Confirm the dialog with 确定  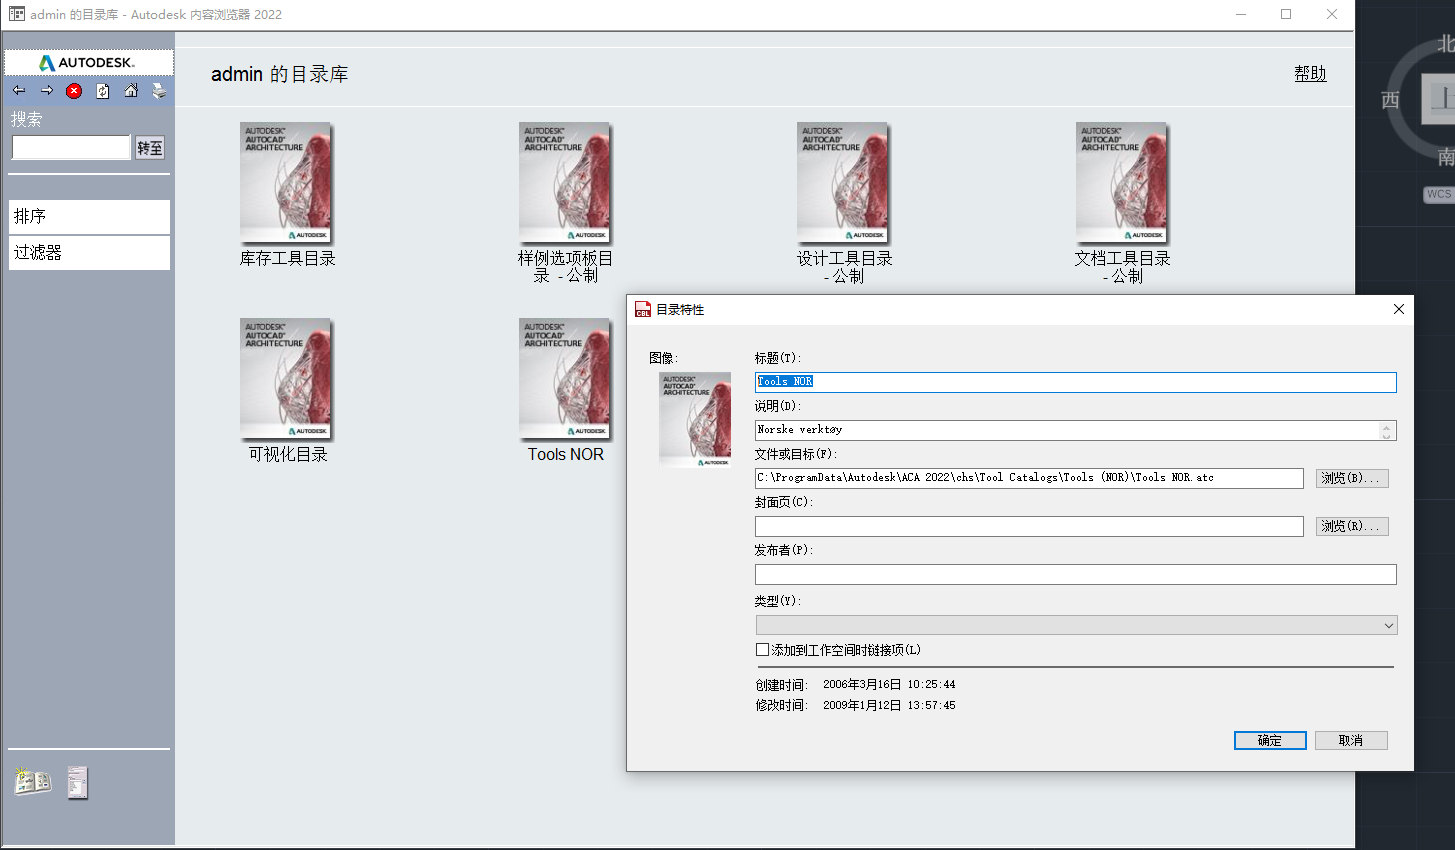coord(1270,740)
